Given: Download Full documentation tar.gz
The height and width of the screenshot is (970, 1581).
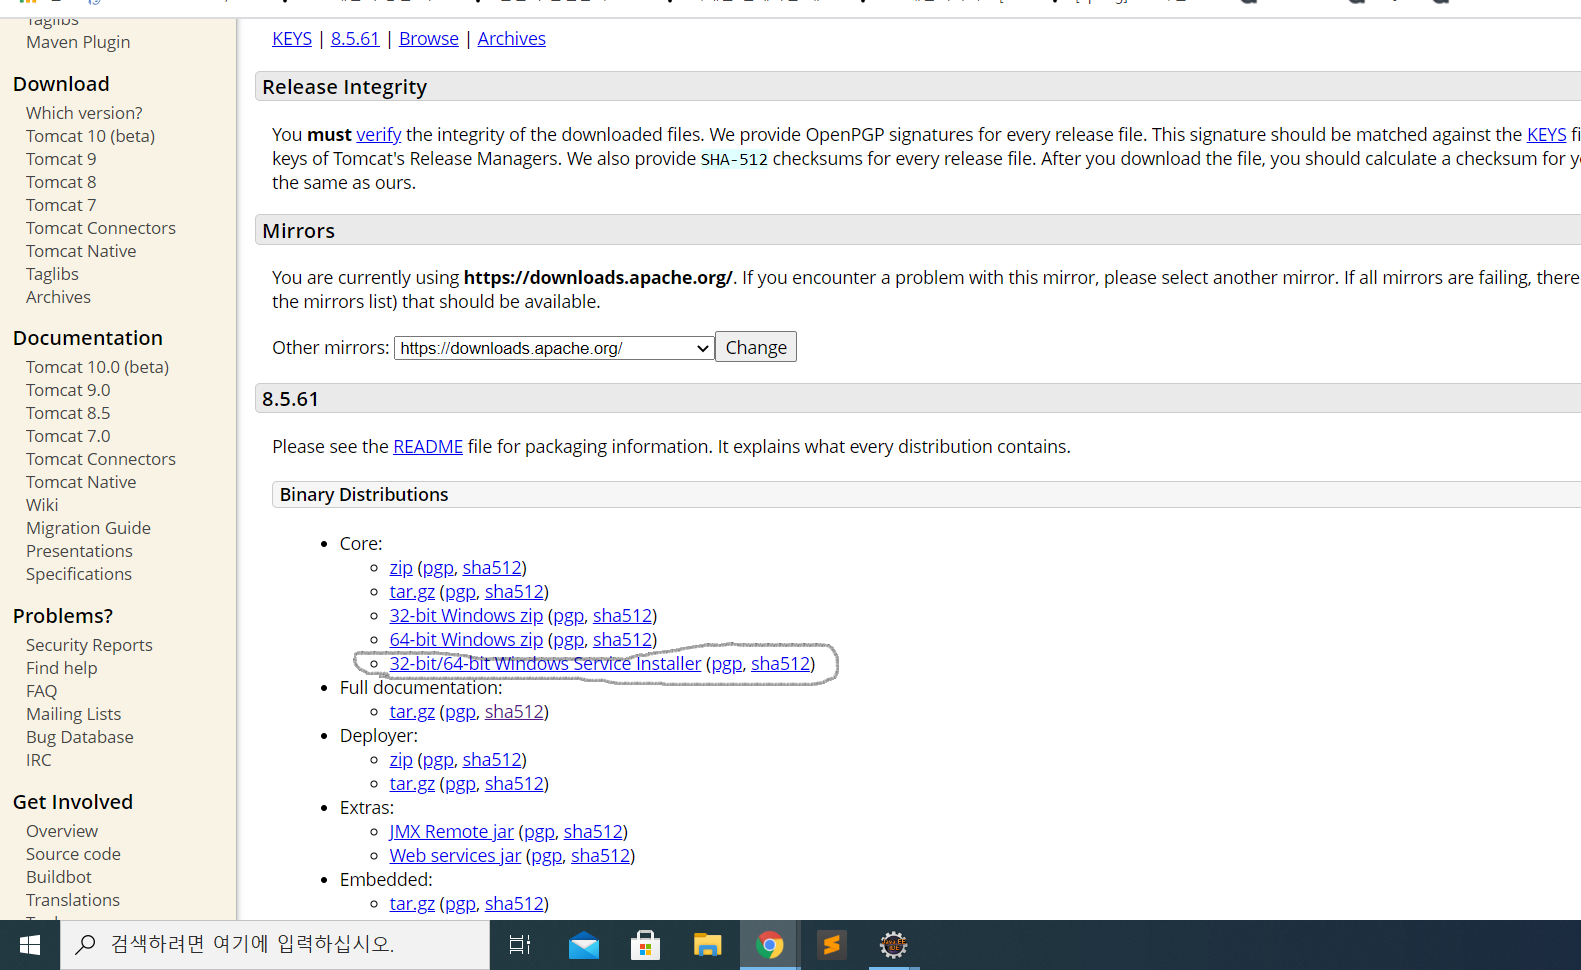Looking at the screenshot, I should [412, 712].
